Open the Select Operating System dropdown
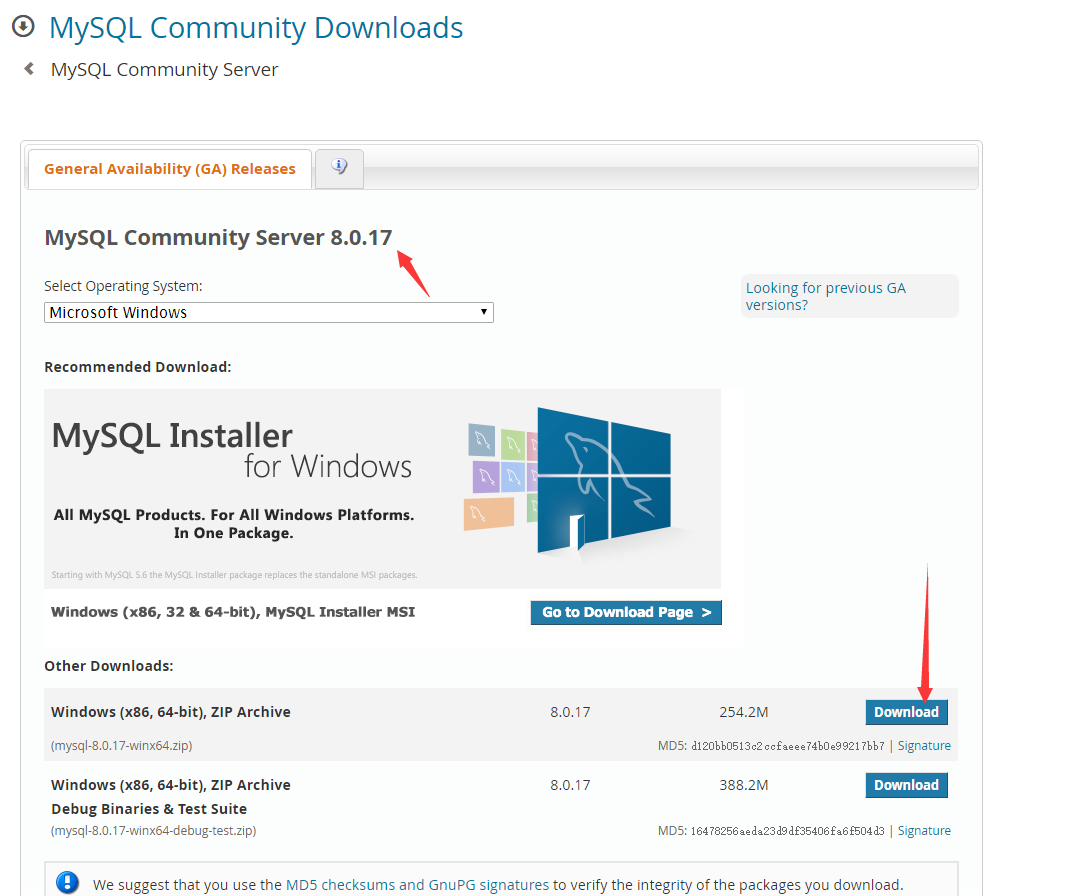This screenshot has height=896, width=1082. click(268, 312)
